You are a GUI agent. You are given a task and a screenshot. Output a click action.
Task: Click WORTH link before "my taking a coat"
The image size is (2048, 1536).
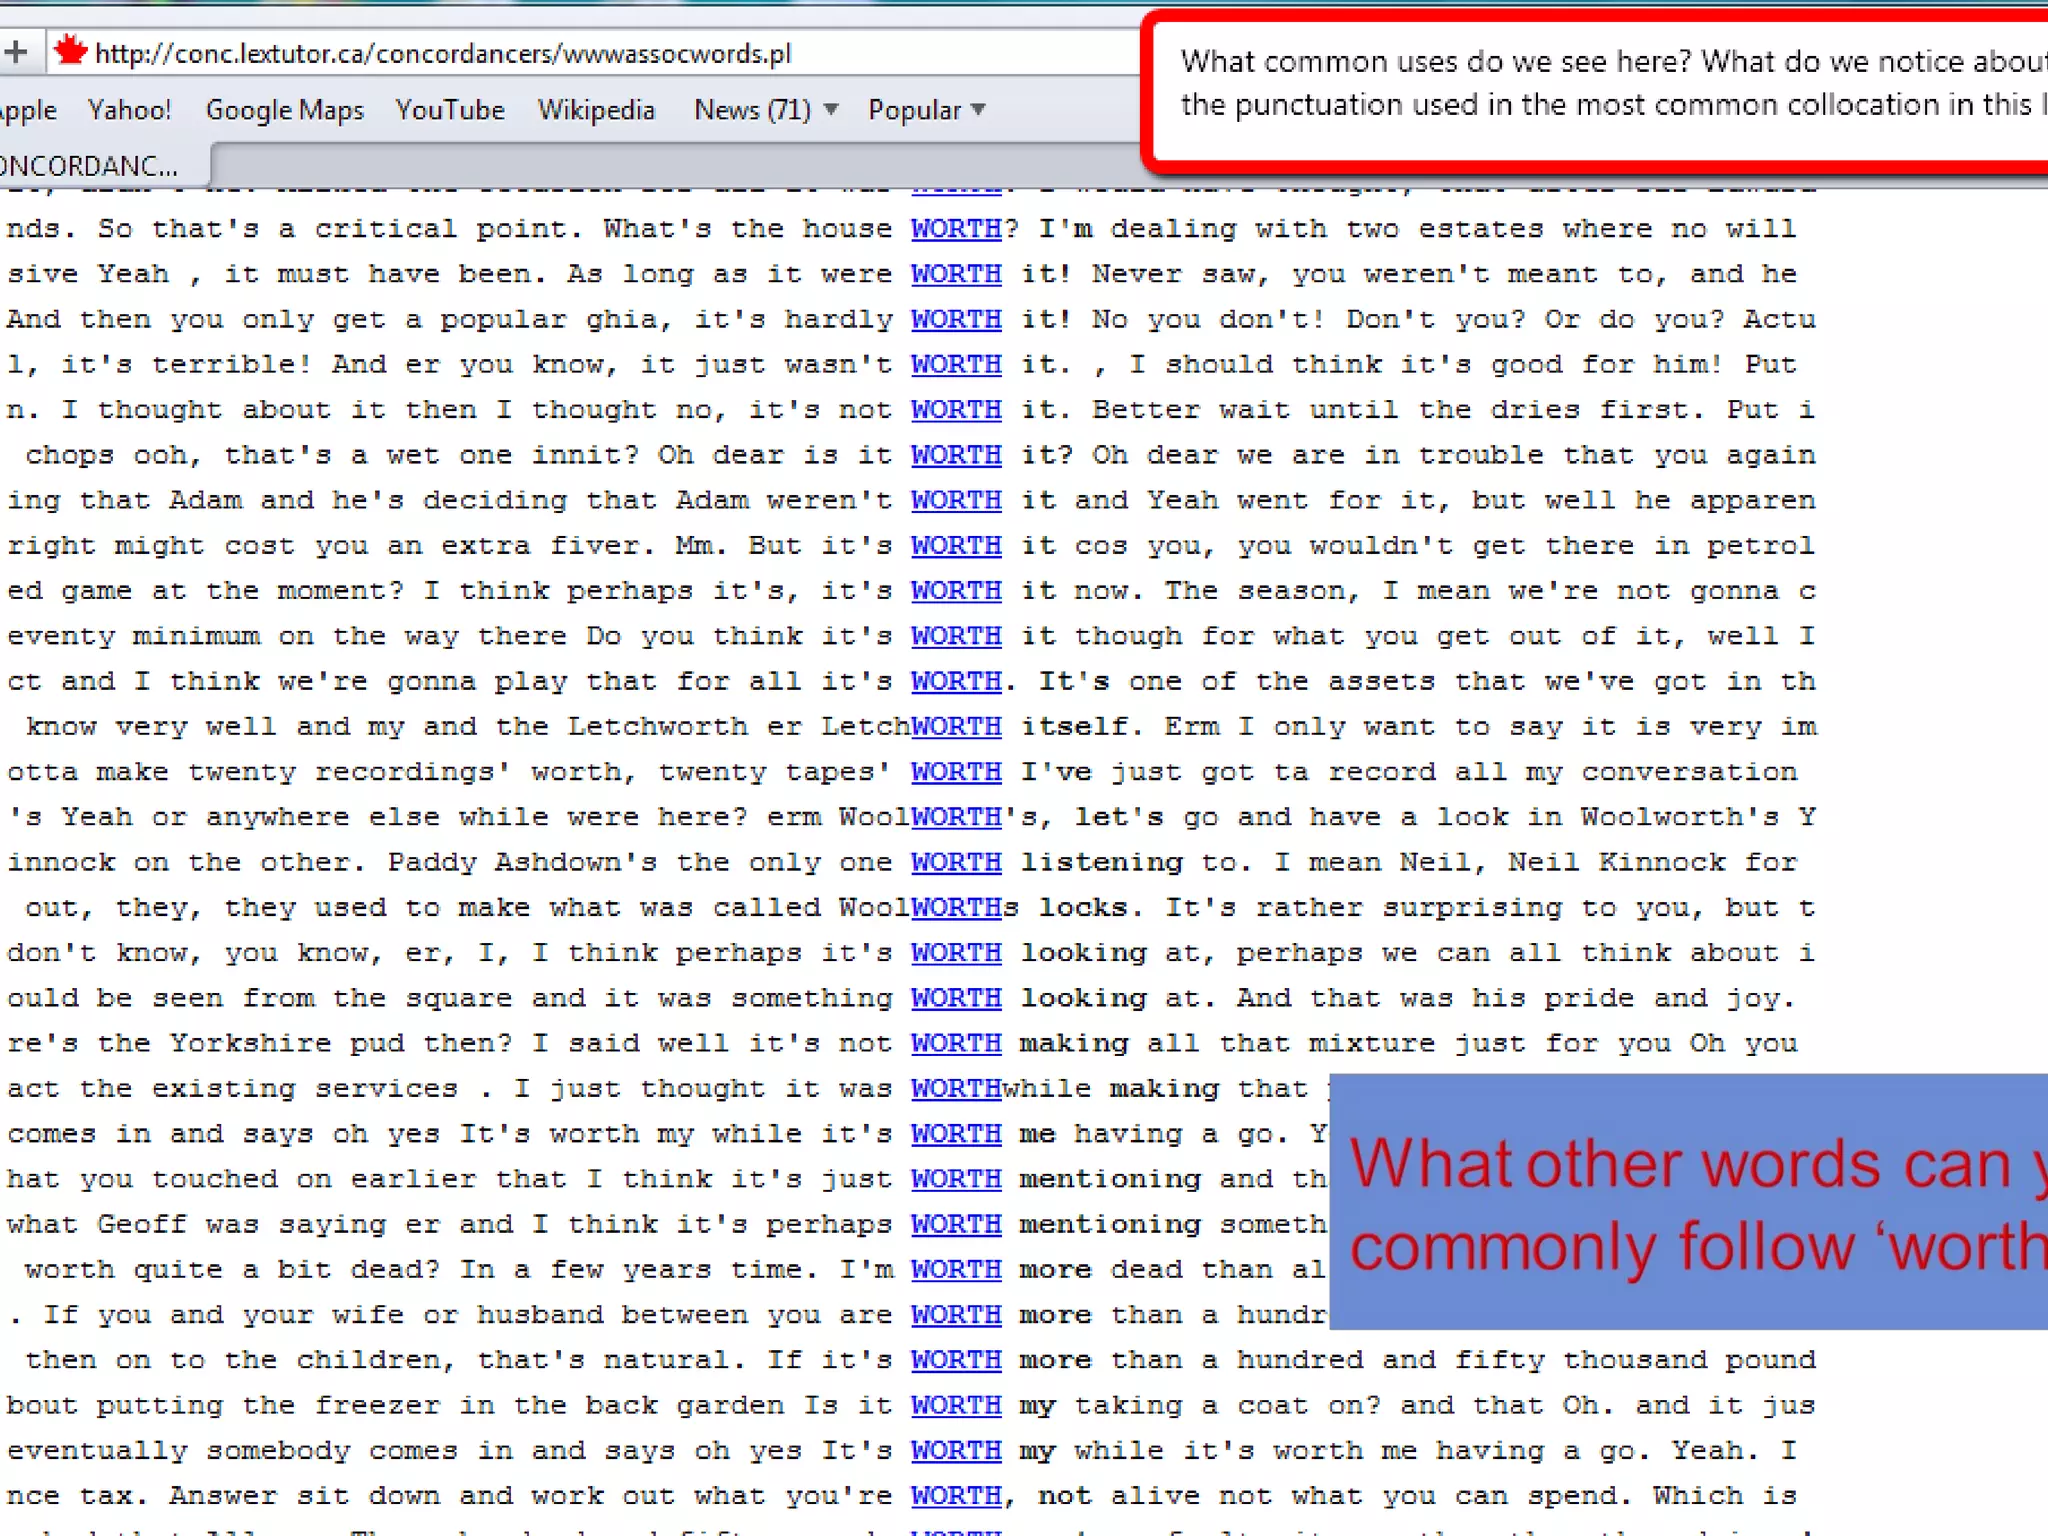[x=955, y=1405]
